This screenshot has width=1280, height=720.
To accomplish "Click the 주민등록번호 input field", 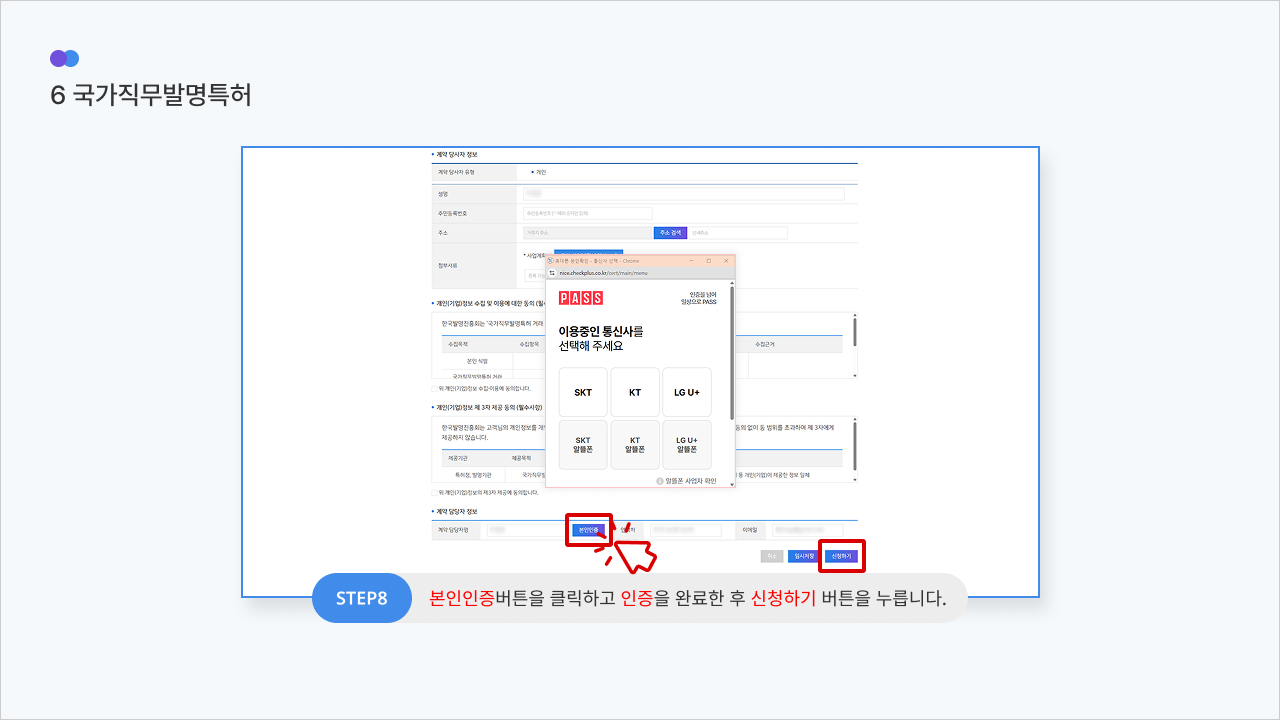I will point(587,213).
